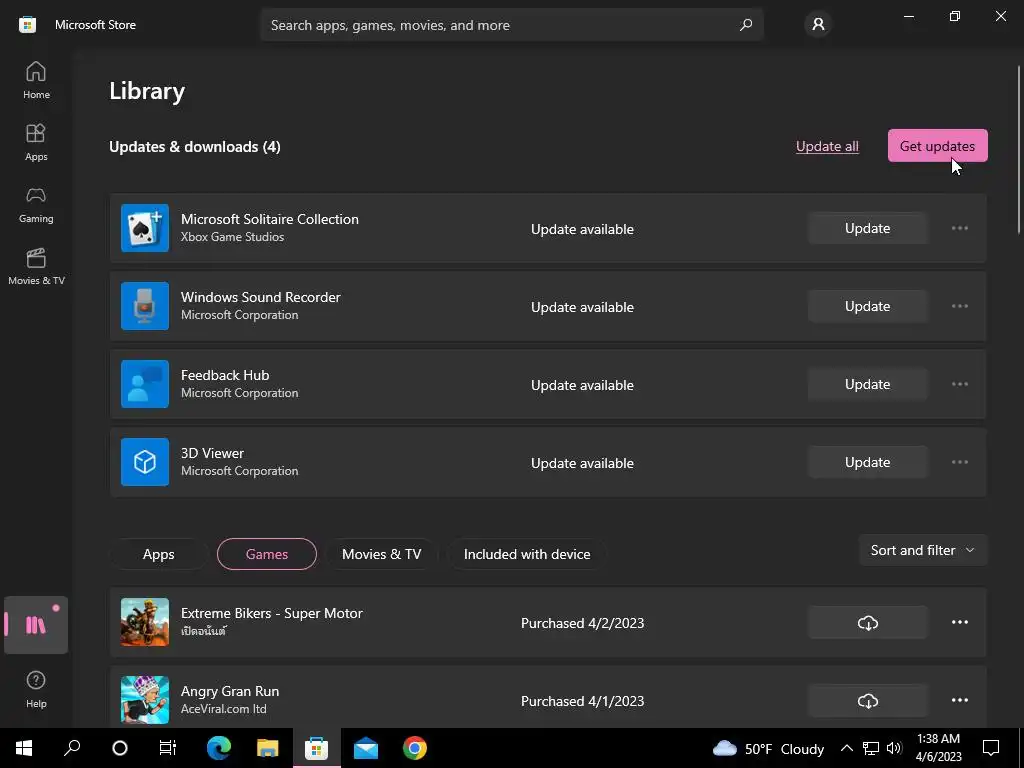Click the search magnifier icon
The image size is (1024, 768).
pyautogui.click(x=746, y=25)
